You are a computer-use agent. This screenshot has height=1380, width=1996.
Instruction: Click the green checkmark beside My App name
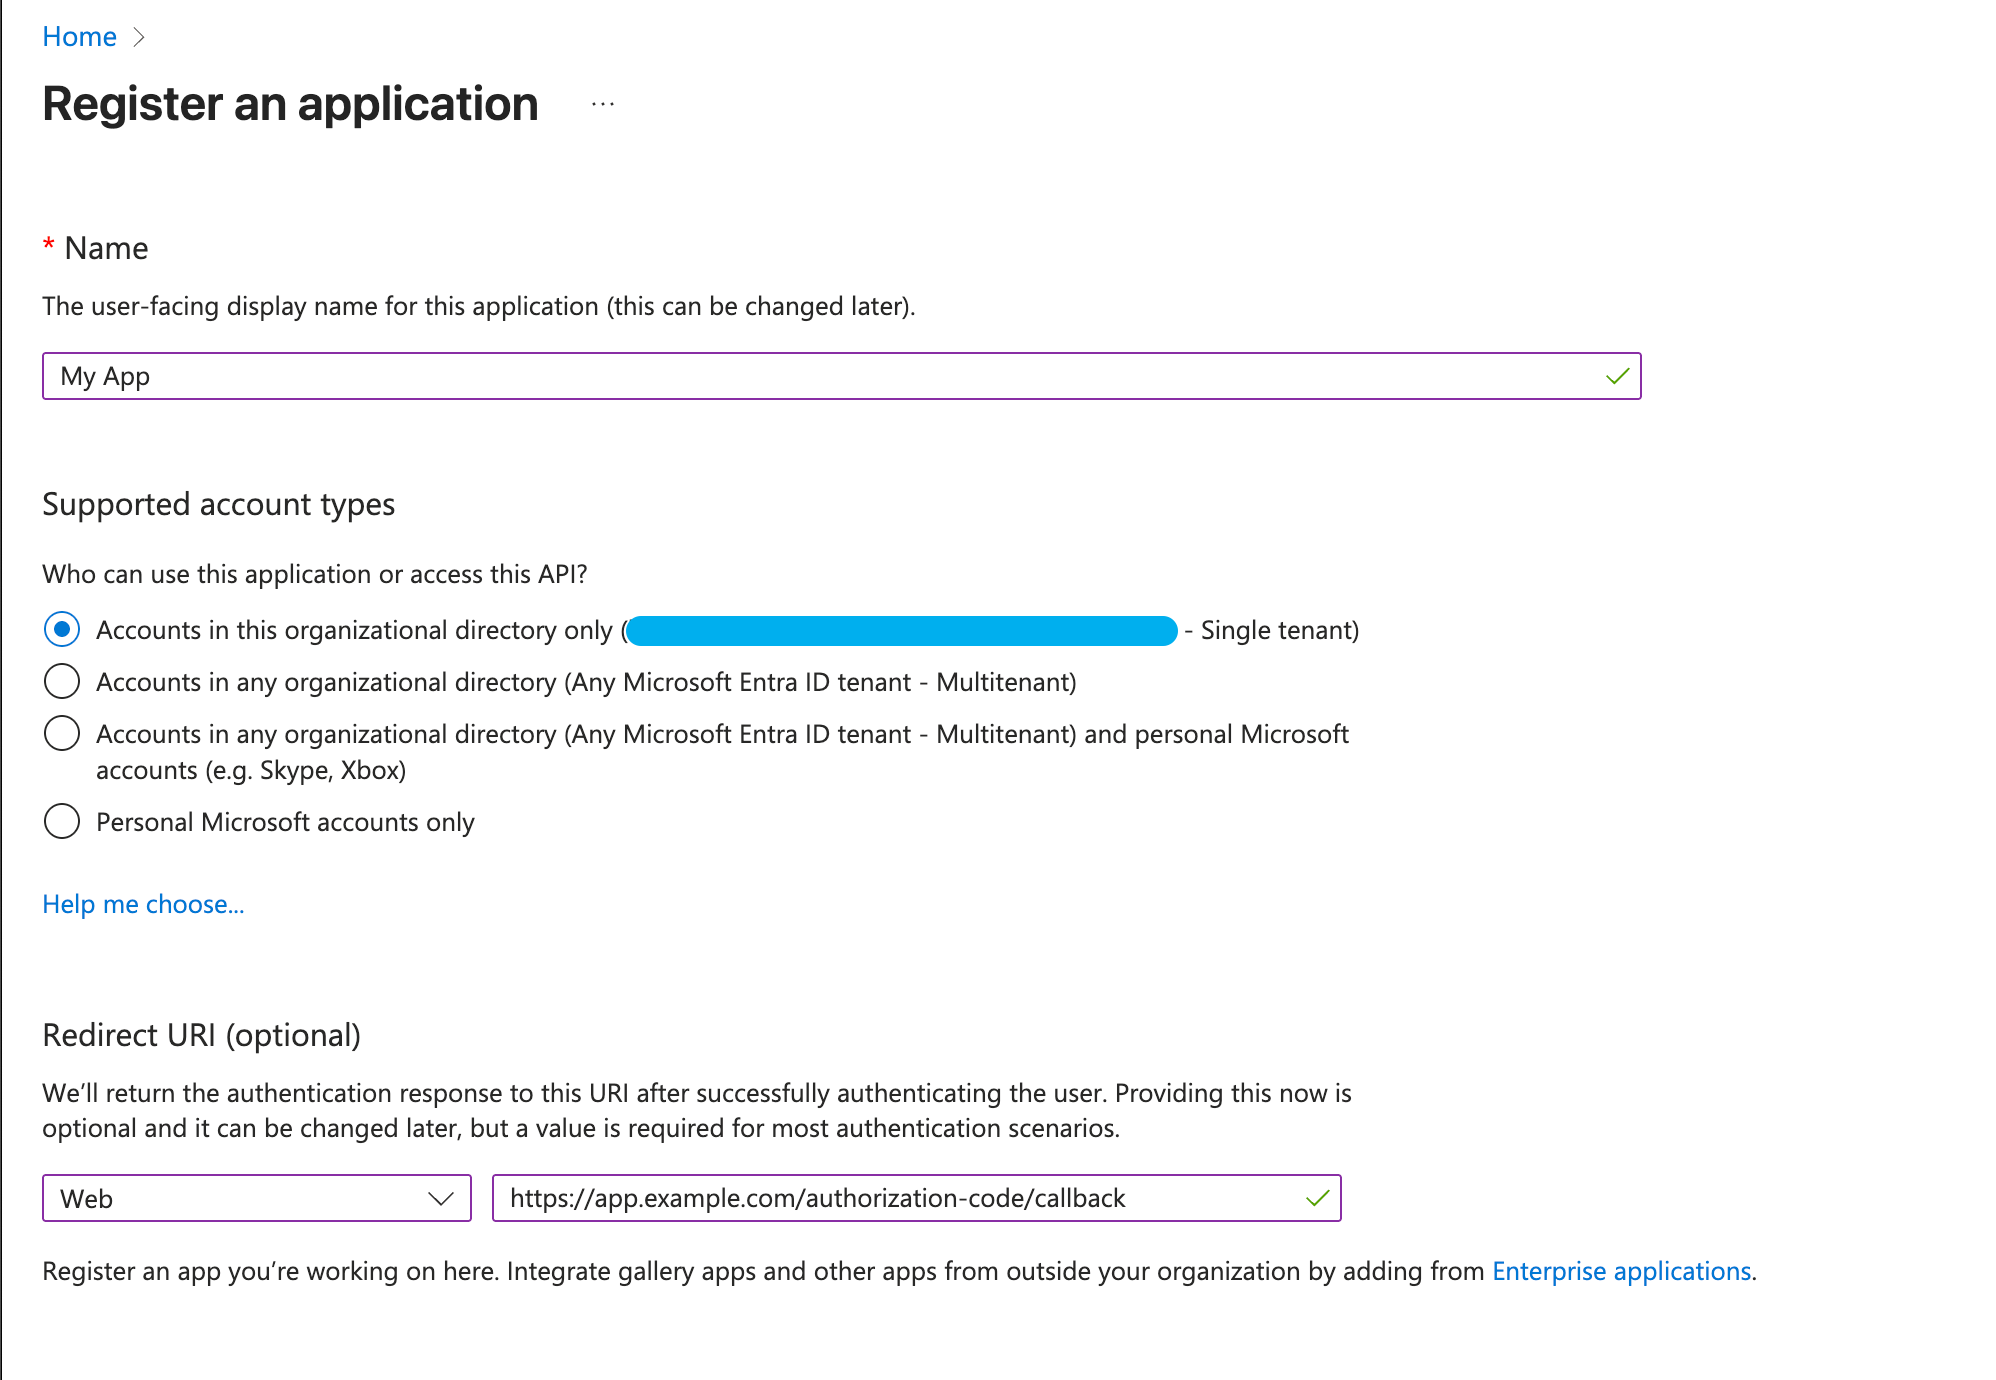click(1617, 377)
